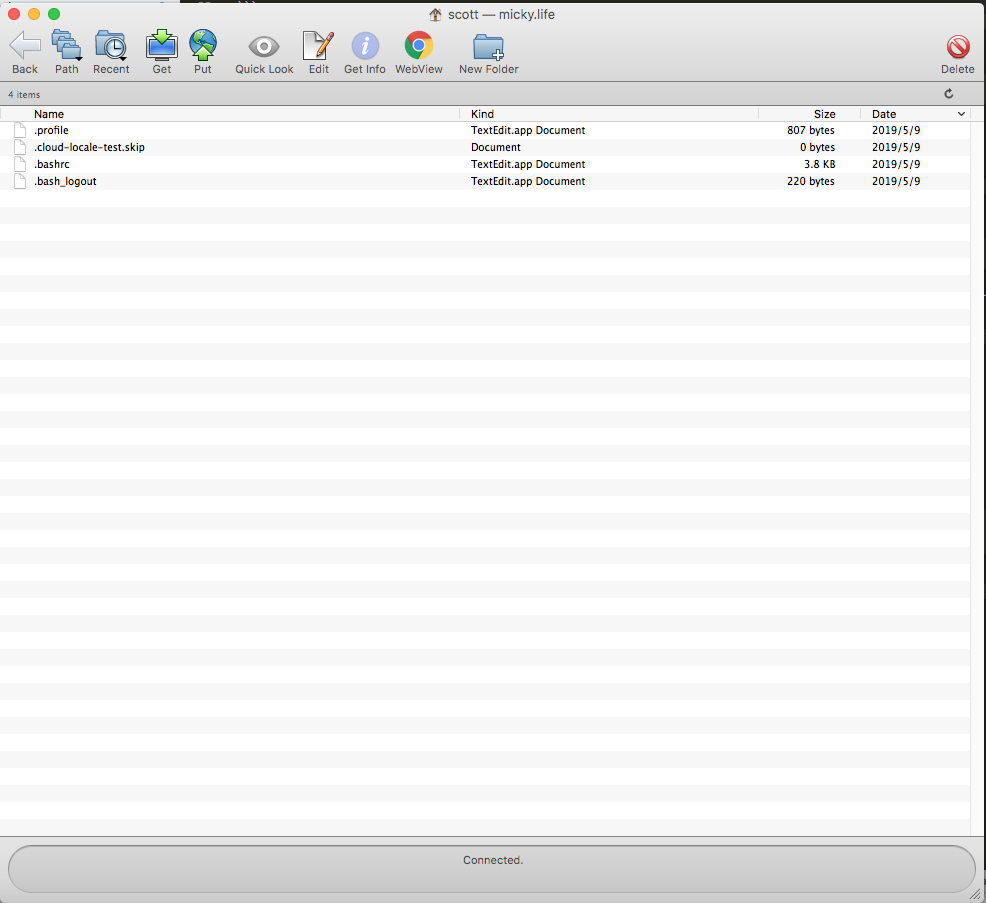Select the .bash_logout file name
Screen dimensions: 986x903
[65, 181]
